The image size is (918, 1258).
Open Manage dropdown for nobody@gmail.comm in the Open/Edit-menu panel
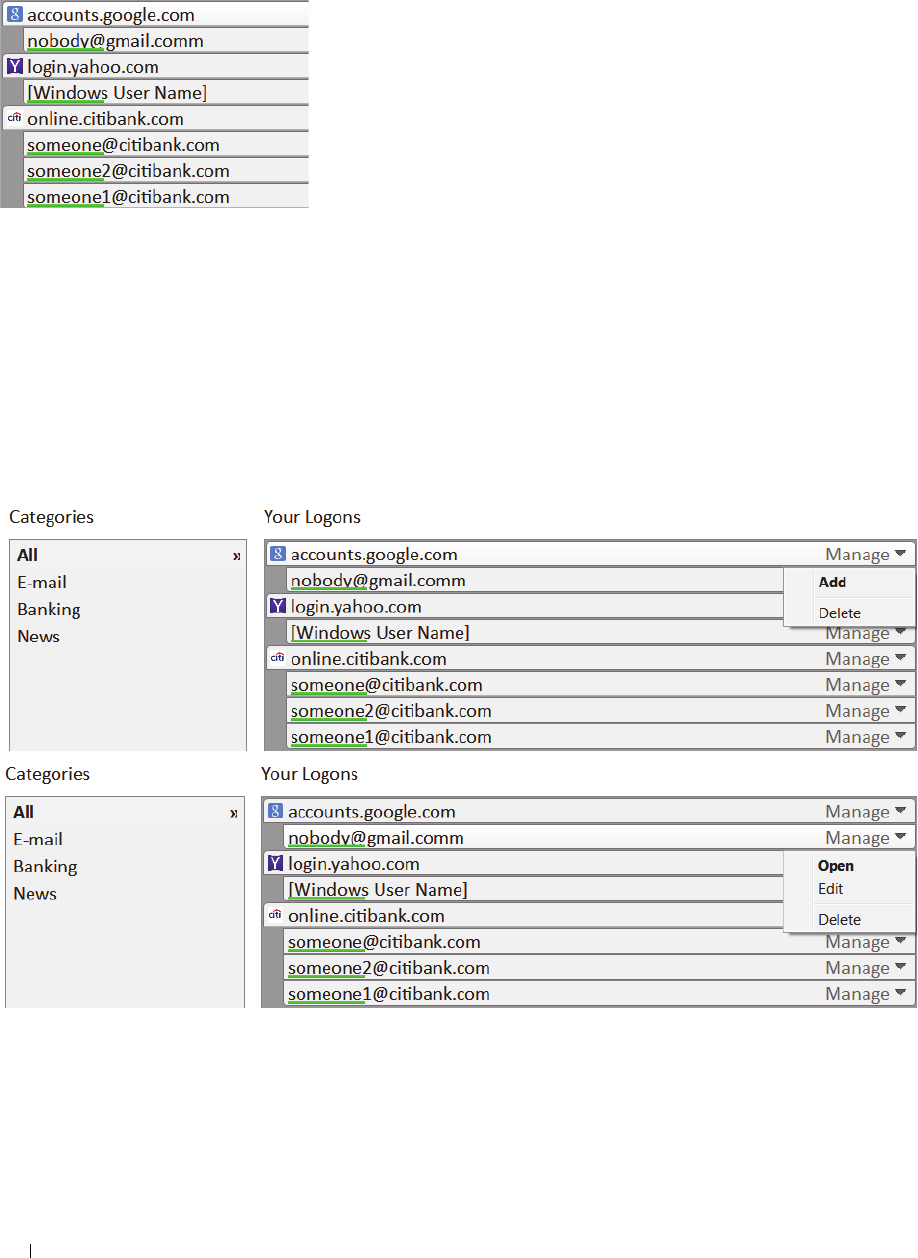point(866,838)
